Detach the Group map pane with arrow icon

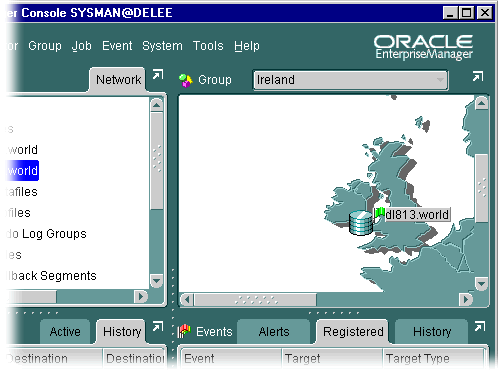[x=478, y=76]
